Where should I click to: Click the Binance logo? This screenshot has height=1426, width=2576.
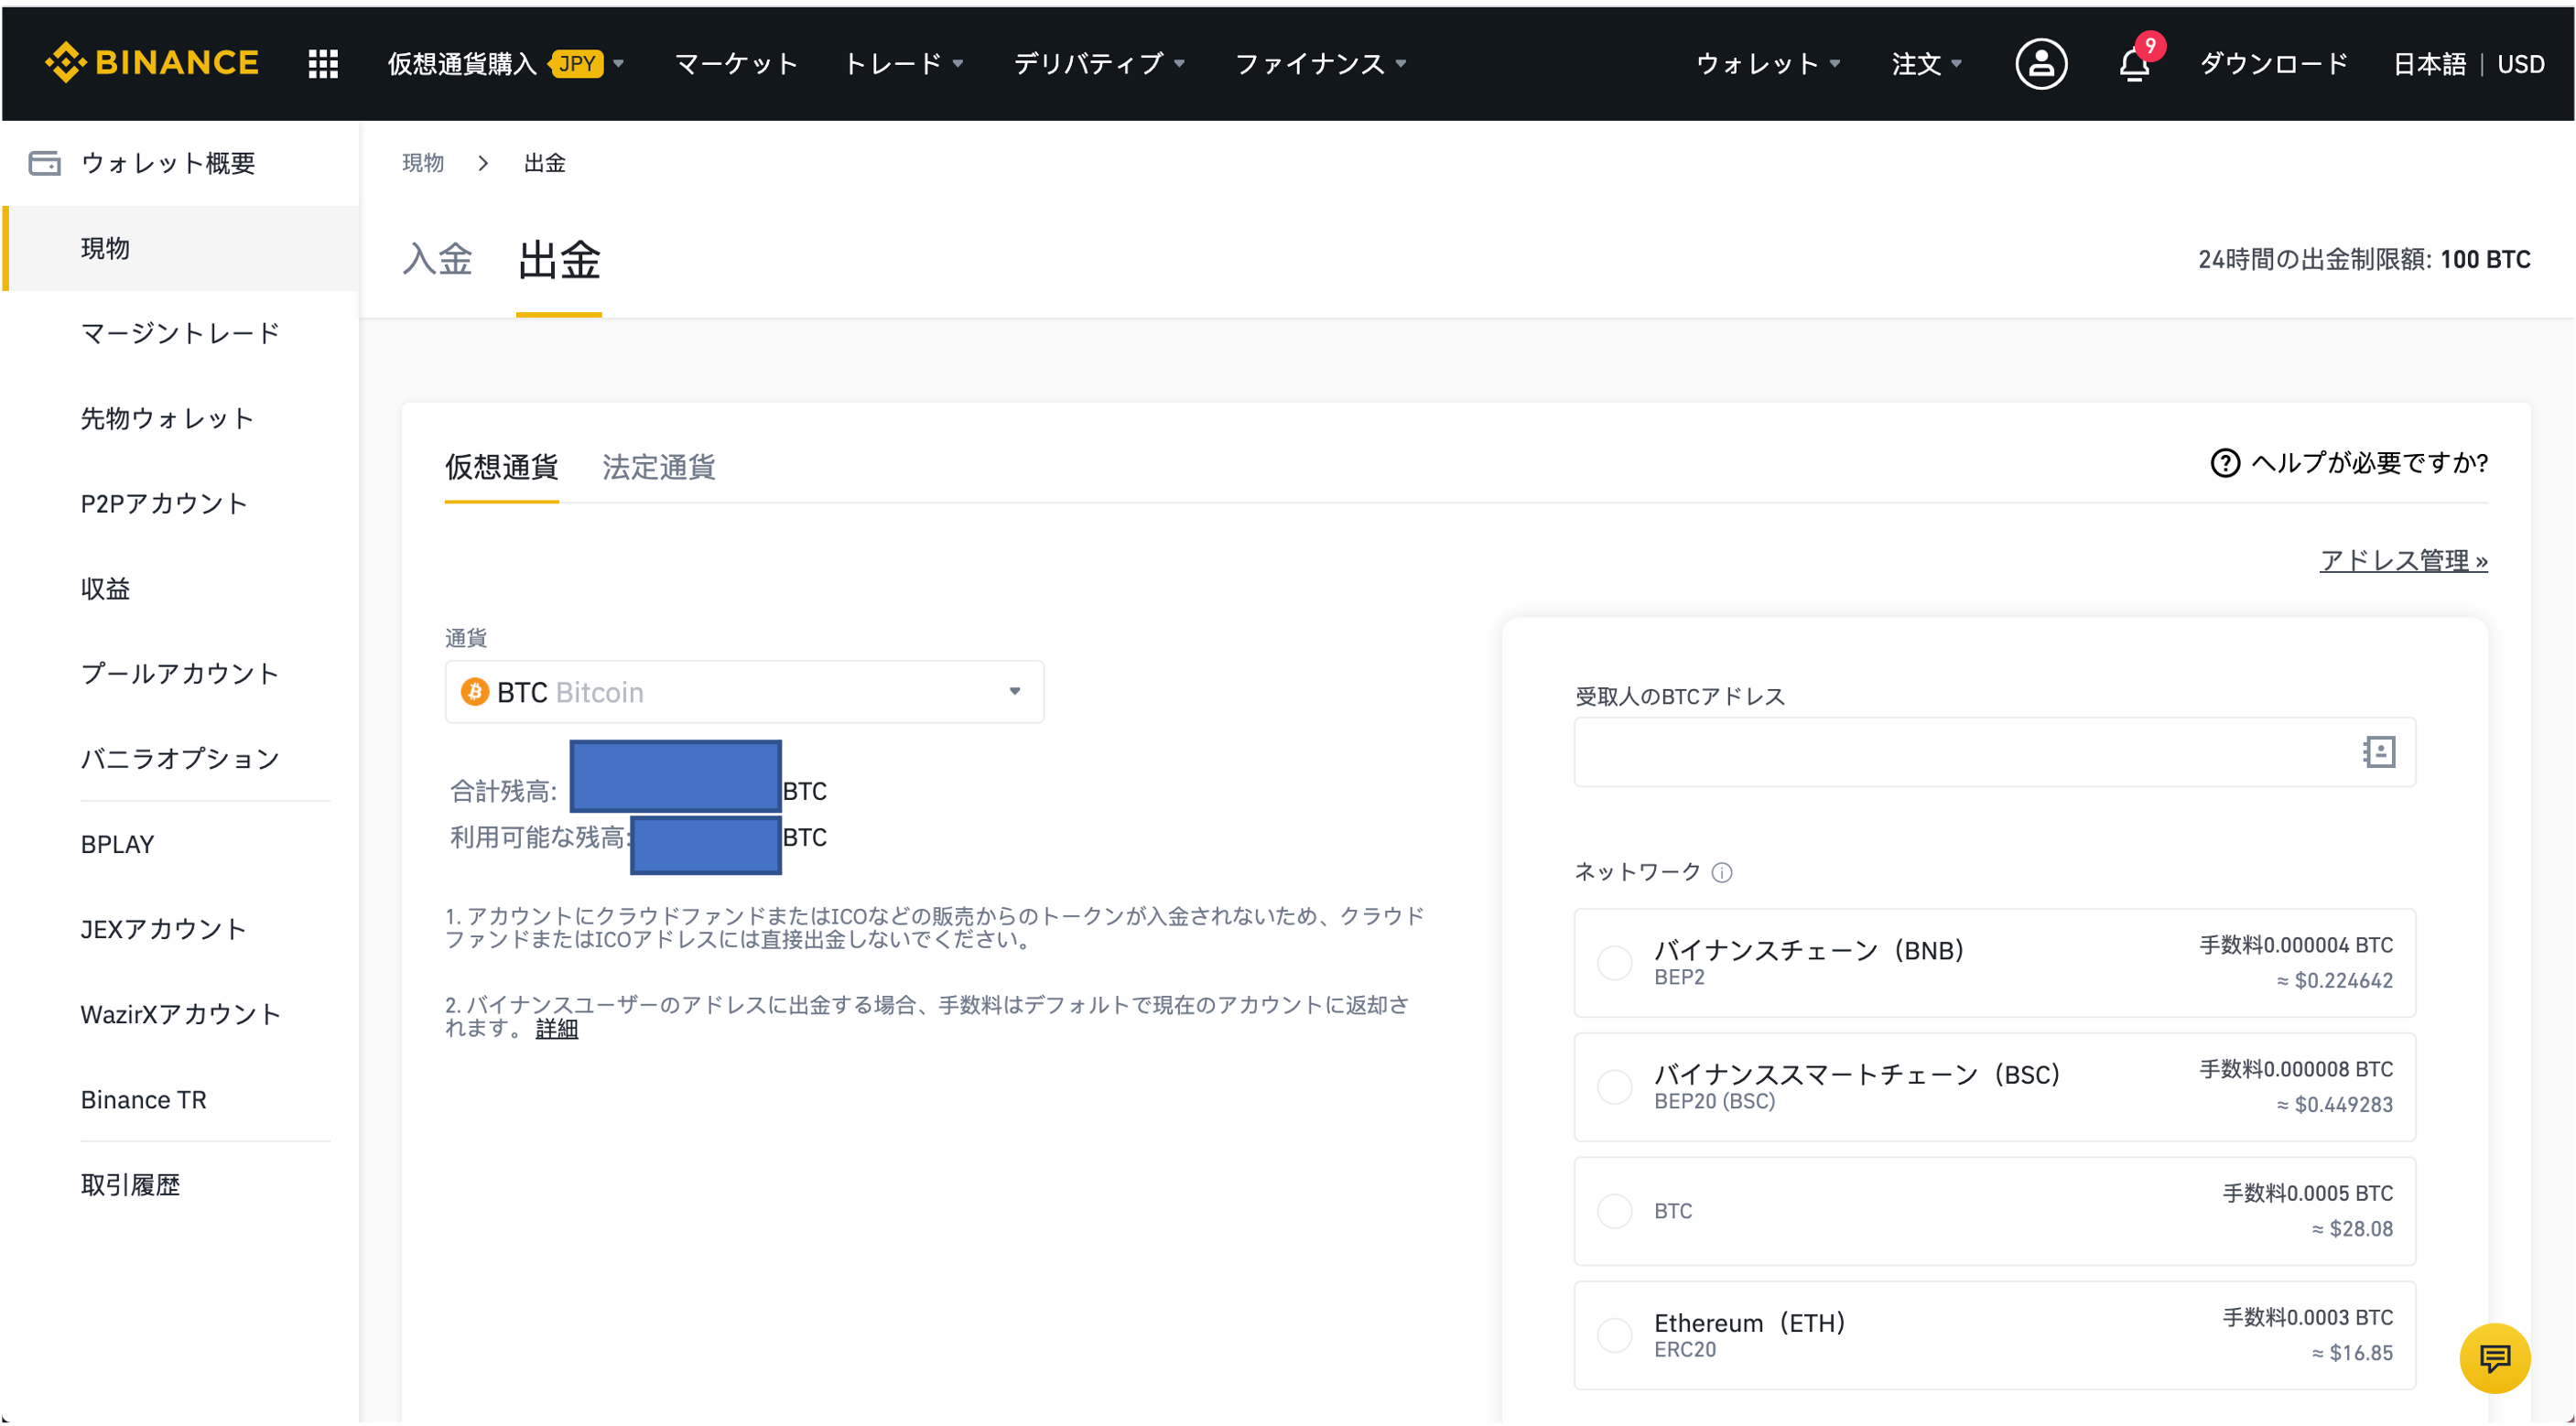(152, 62)
